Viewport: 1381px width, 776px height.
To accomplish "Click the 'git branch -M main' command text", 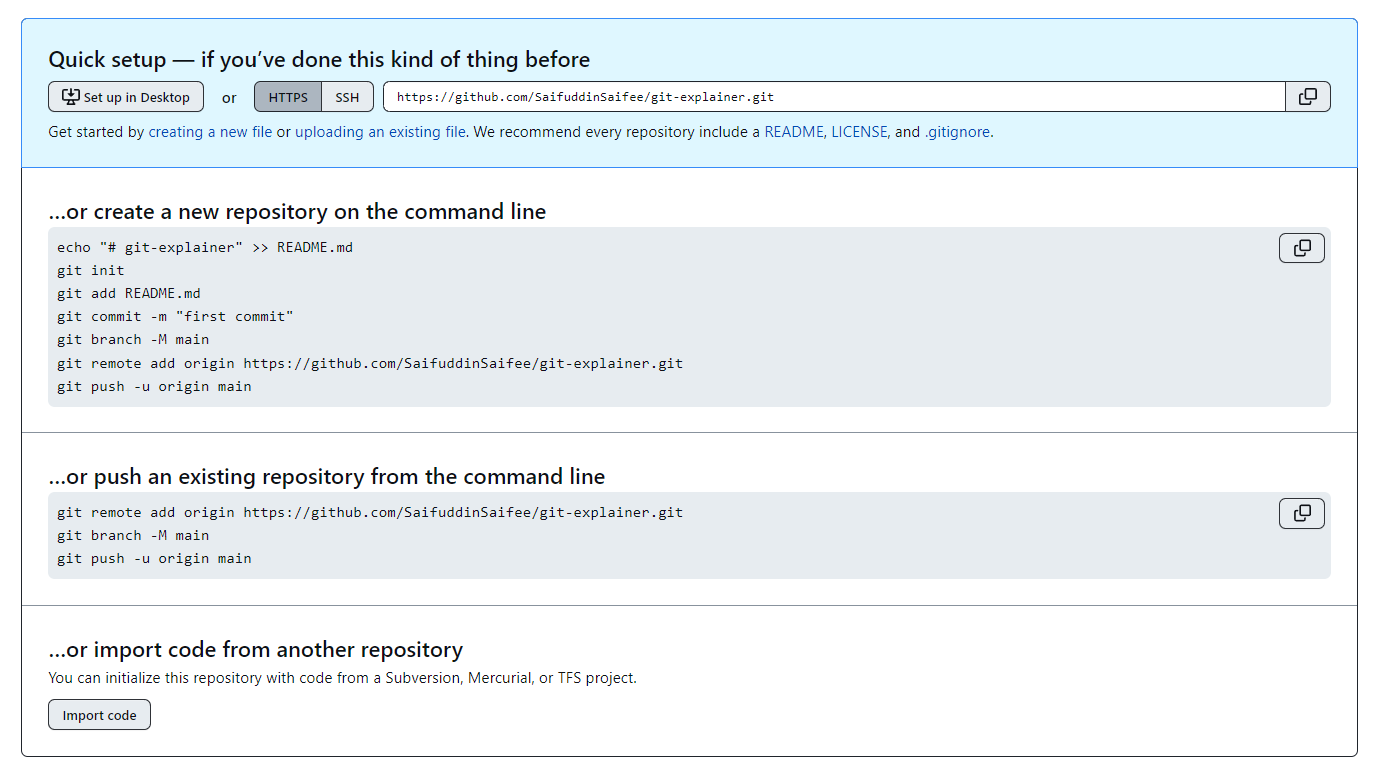I will click(x=132, y=339).
